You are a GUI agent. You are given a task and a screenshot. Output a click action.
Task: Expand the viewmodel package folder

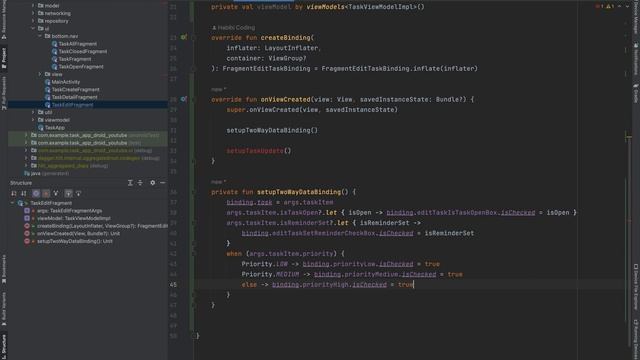tap(33, 120)
